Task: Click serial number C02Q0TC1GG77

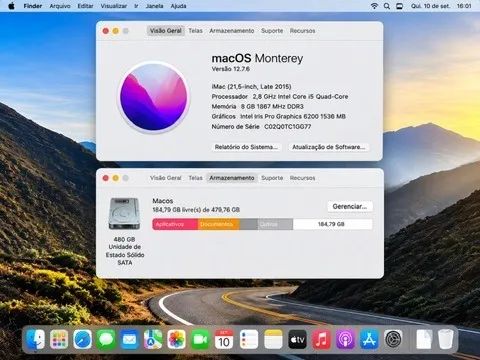Action: point(288,127)
